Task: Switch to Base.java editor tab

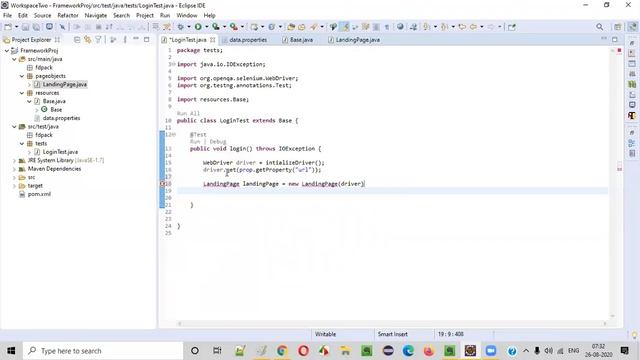Action: tap(298, 40)
